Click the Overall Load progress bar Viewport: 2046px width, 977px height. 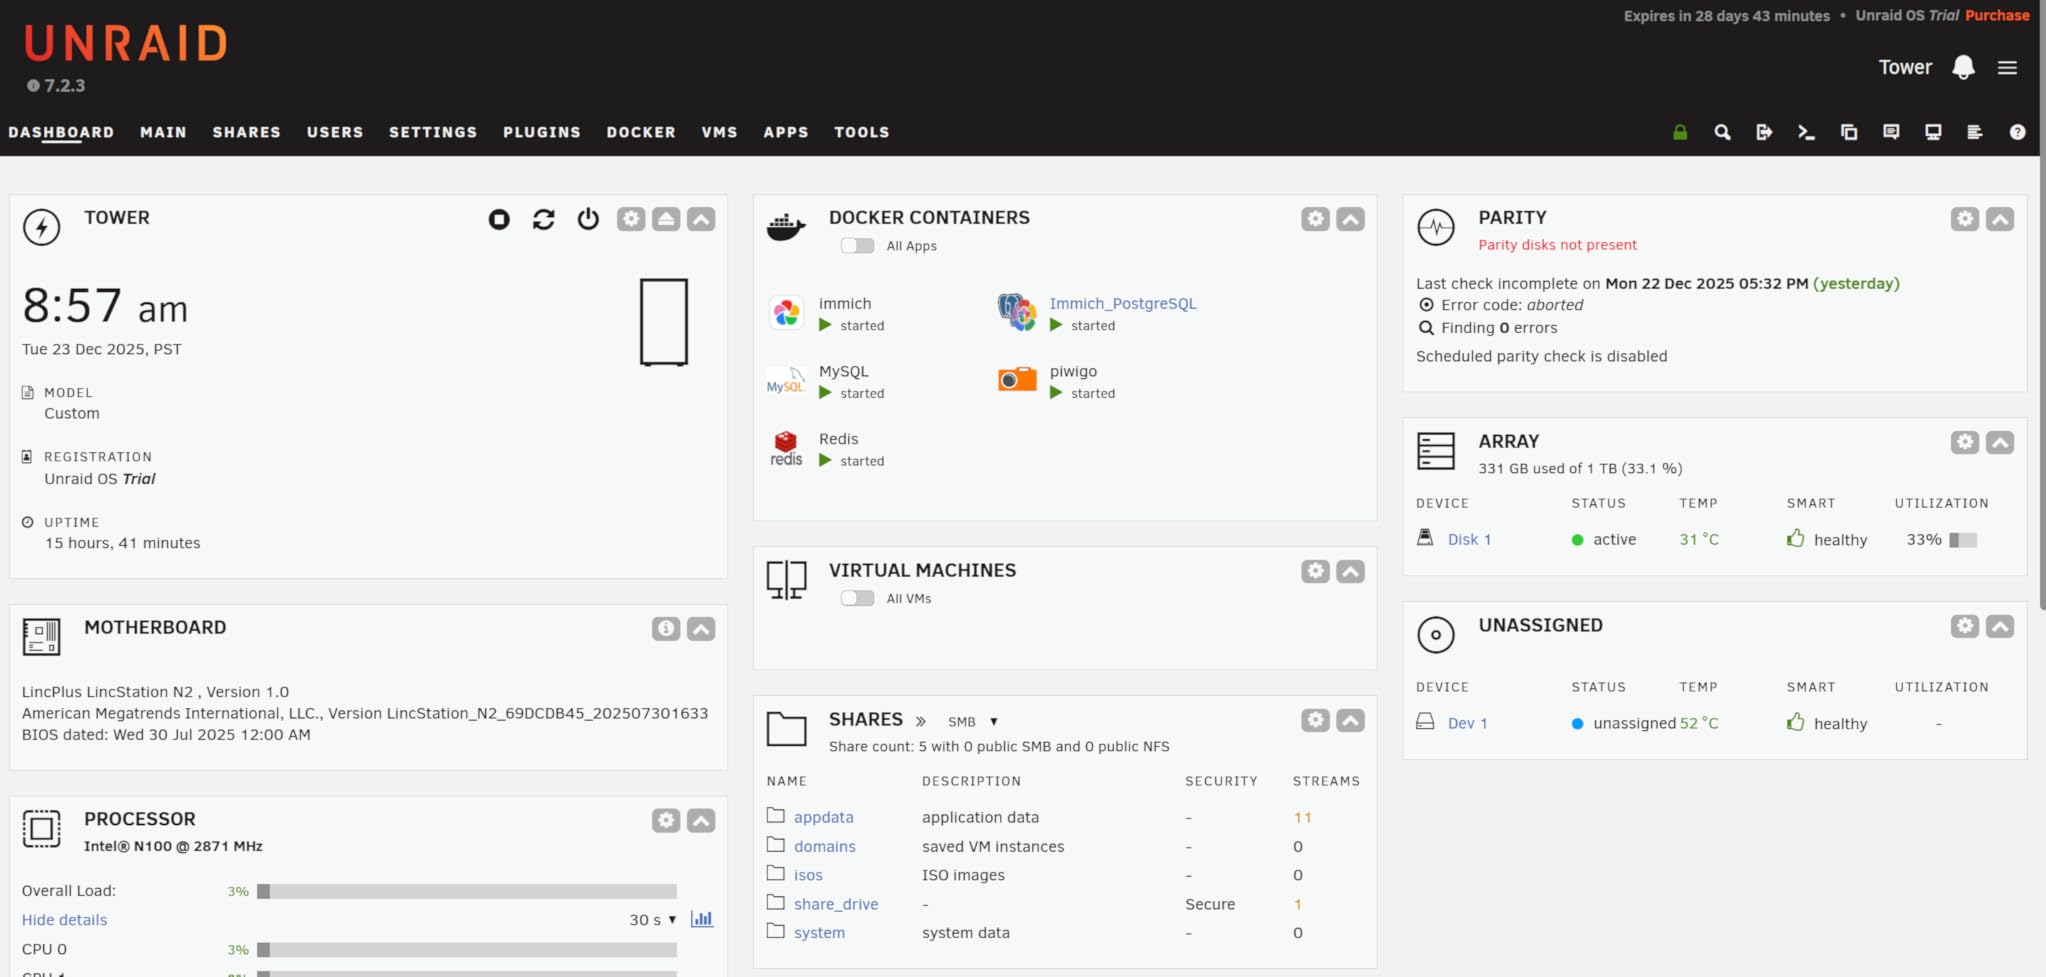pyautogui.click(x=467, y=891)
